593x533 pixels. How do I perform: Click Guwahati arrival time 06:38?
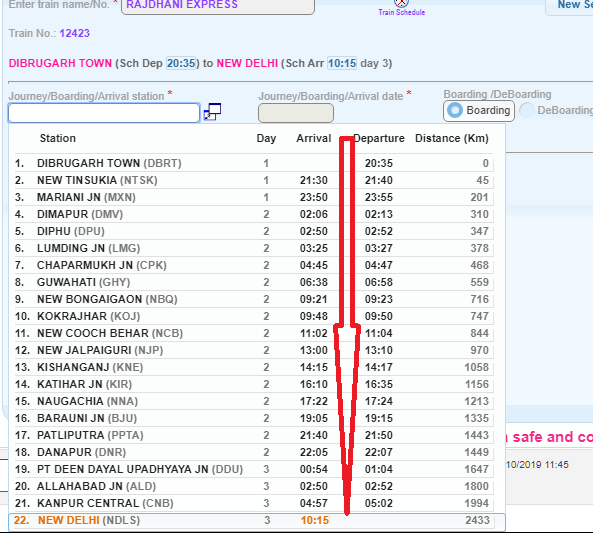coord(314,282)
